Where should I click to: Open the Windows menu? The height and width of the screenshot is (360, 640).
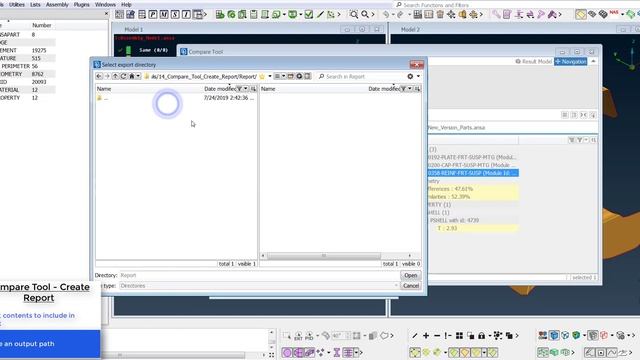pyautogui.click(x=105, y=4)
